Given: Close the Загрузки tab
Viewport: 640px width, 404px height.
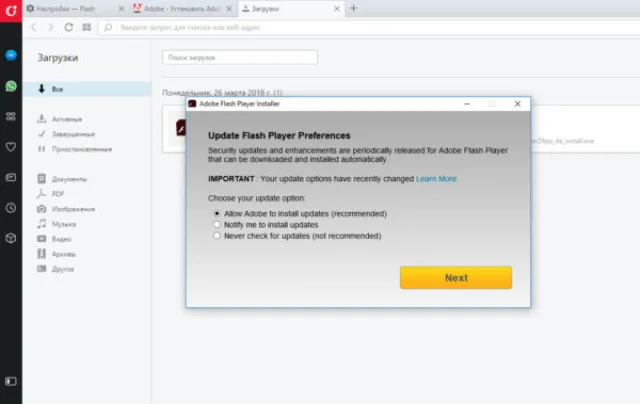Looking at the screenshot, I should (337, 9).
